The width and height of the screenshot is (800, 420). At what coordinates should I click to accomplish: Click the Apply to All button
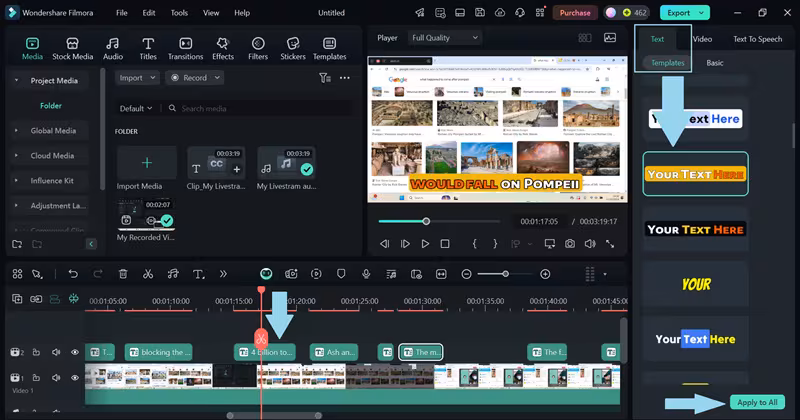(755, 402)
